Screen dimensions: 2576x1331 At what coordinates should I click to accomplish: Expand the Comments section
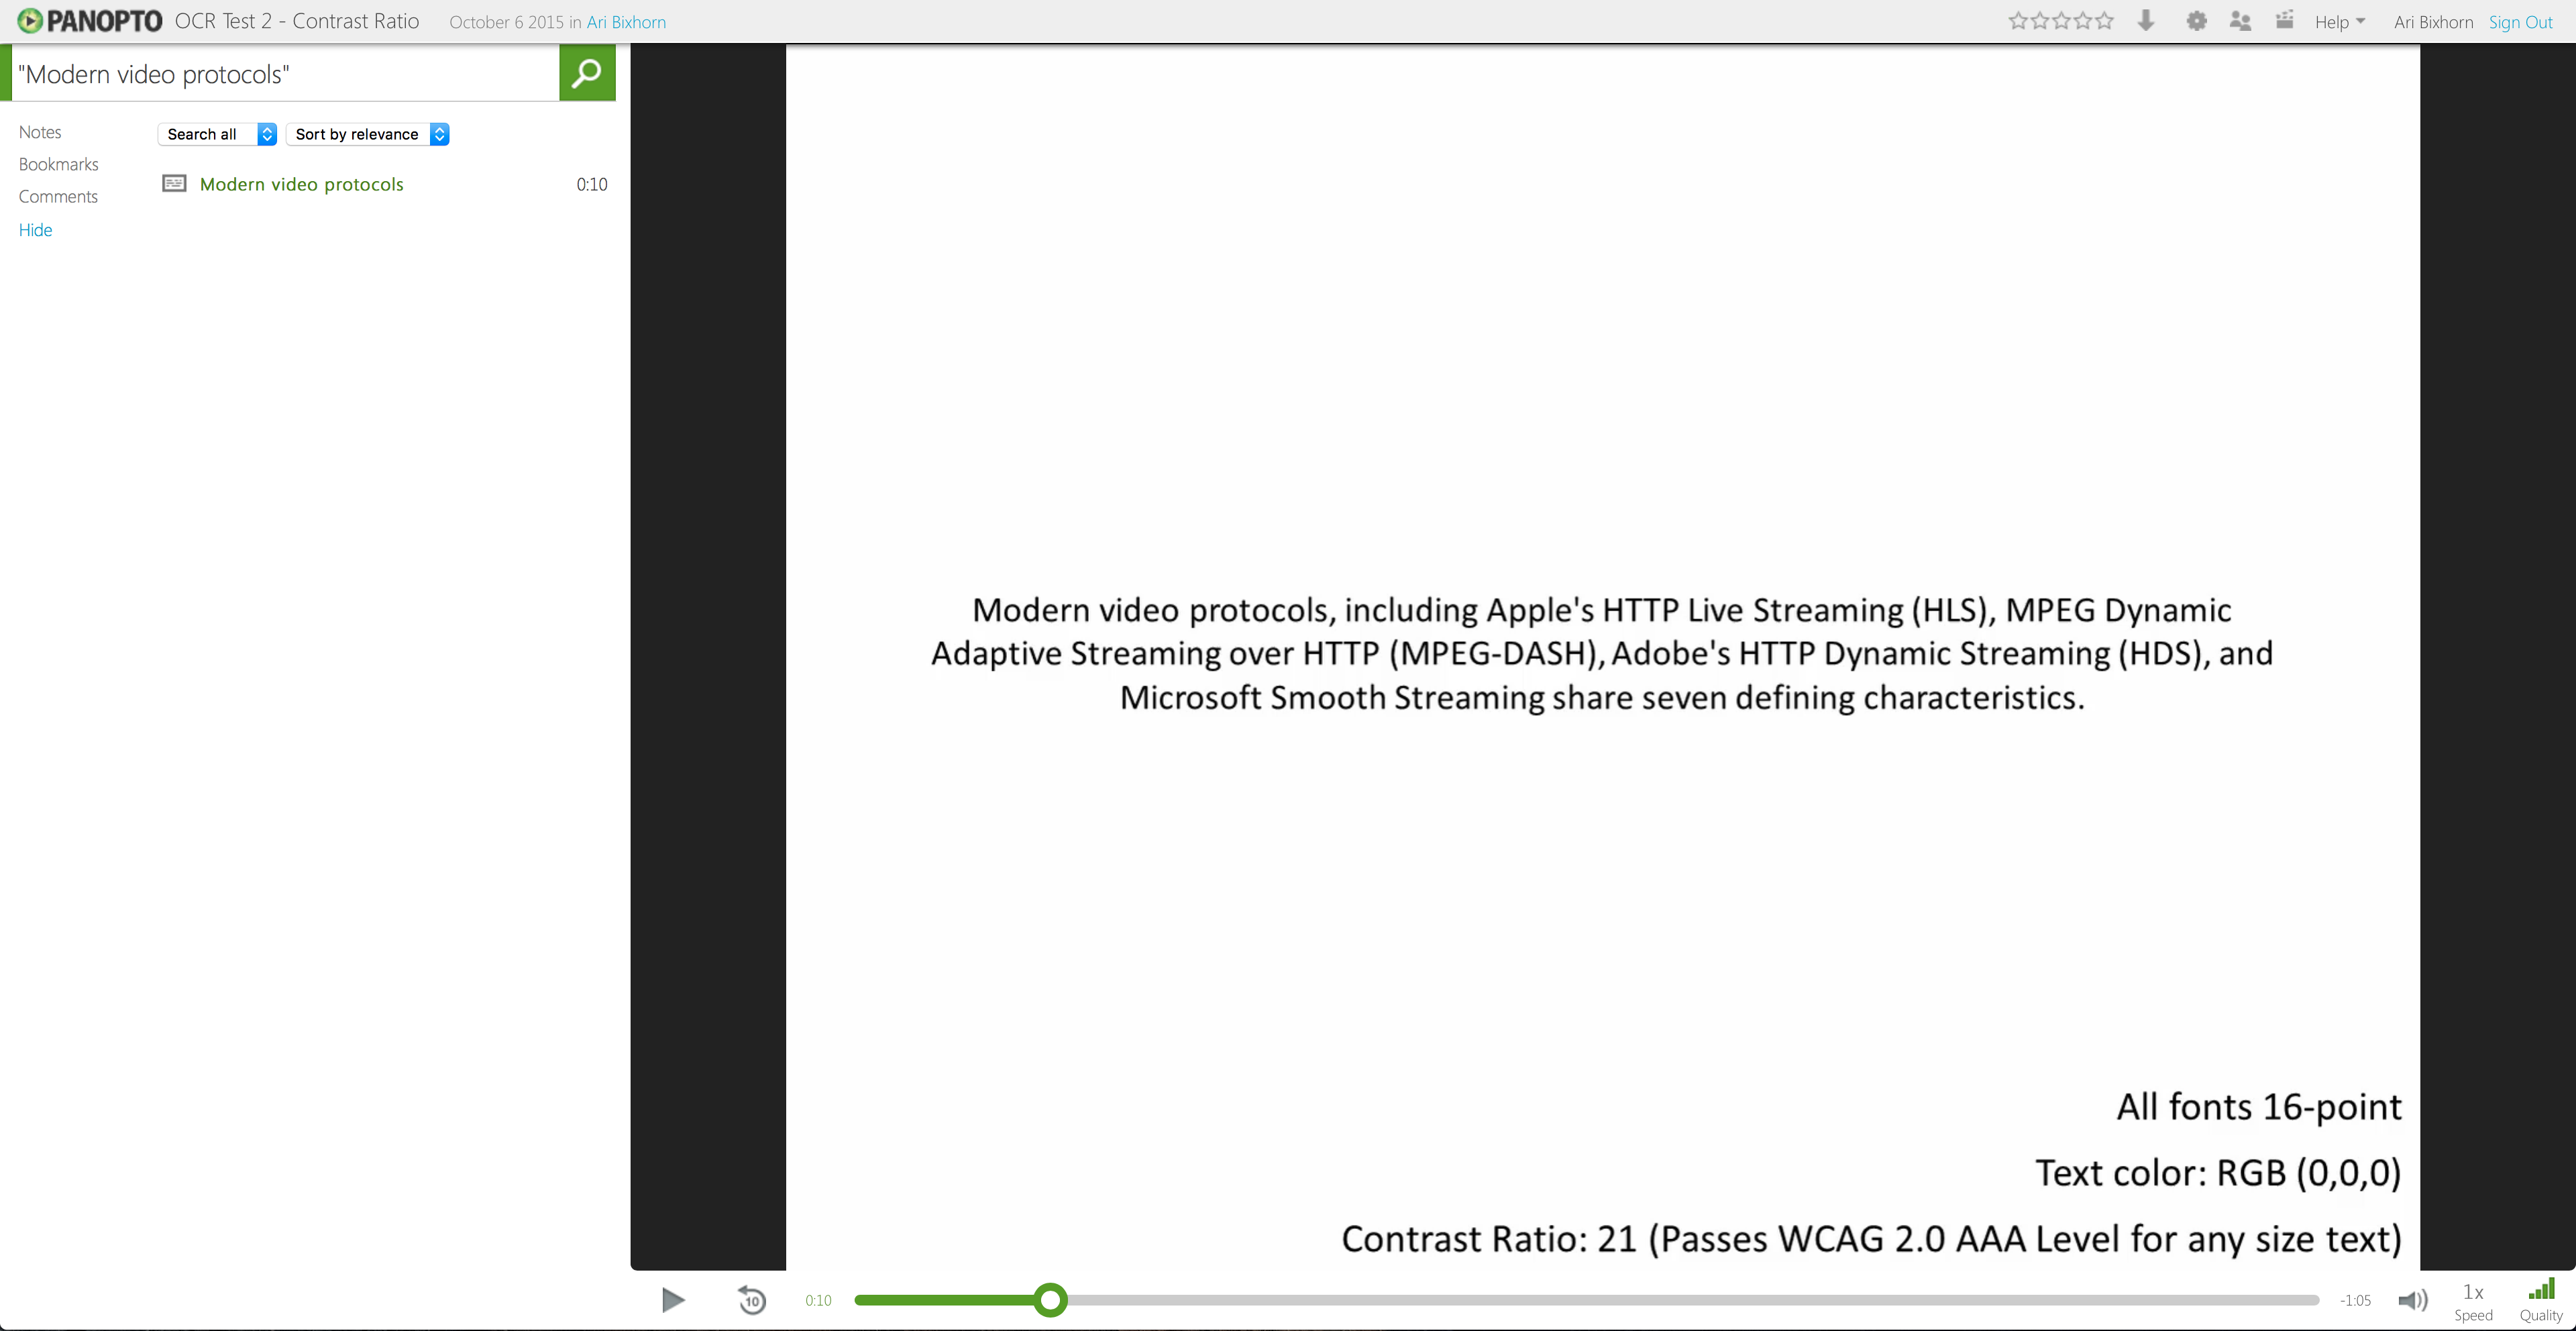(x=56, y=197)
